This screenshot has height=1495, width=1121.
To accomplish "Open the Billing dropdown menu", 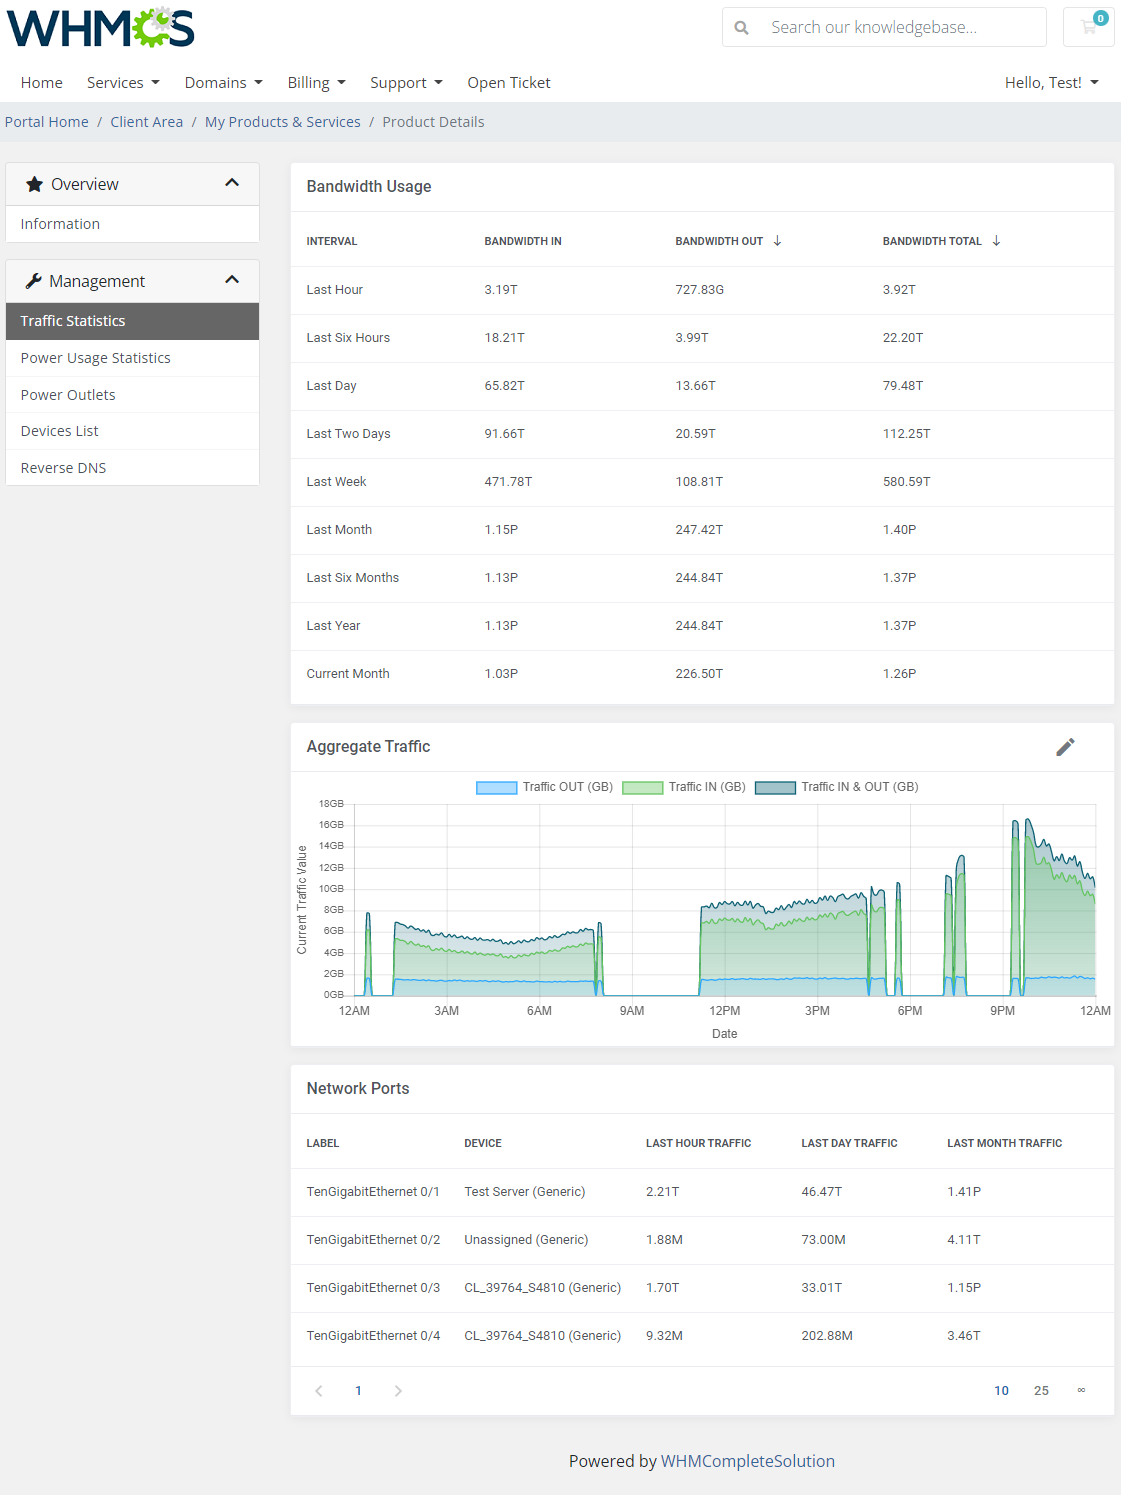I will coord(317,83).
